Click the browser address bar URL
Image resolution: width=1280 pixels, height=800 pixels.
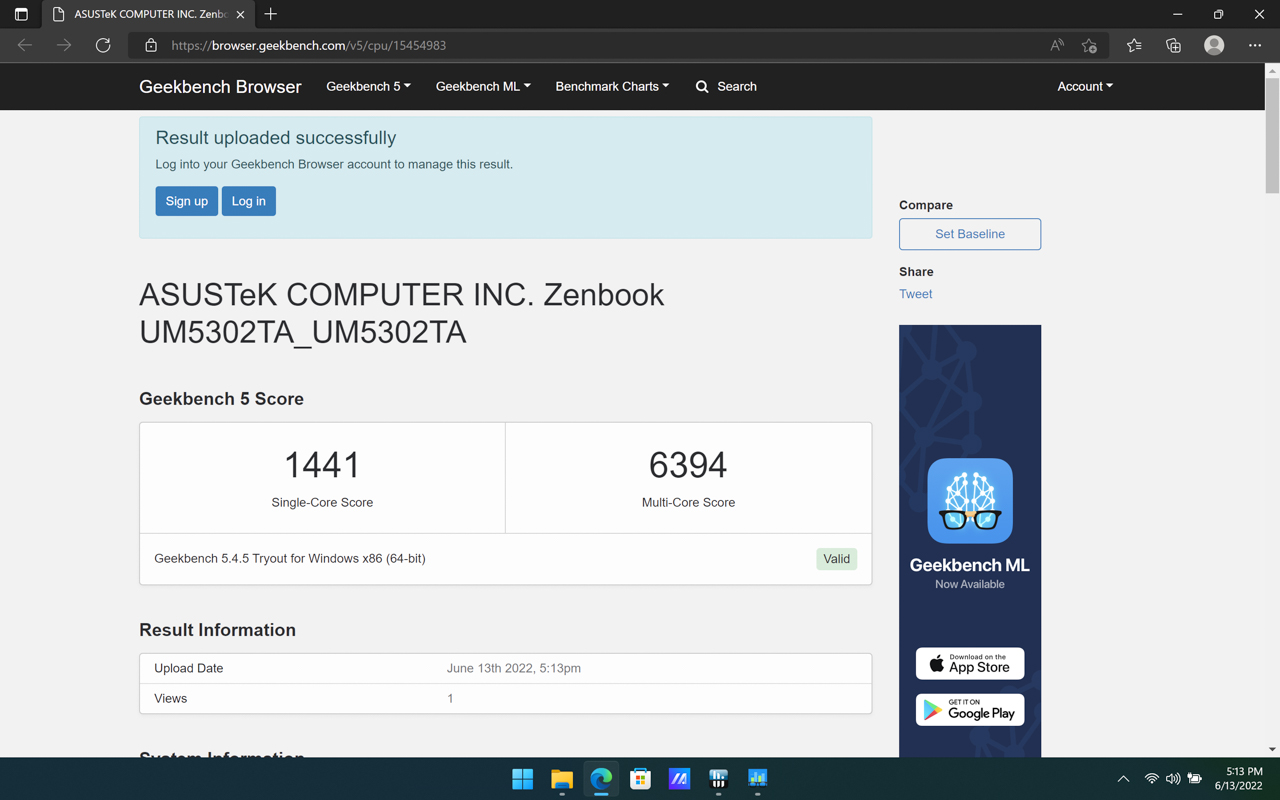(309, 45)
